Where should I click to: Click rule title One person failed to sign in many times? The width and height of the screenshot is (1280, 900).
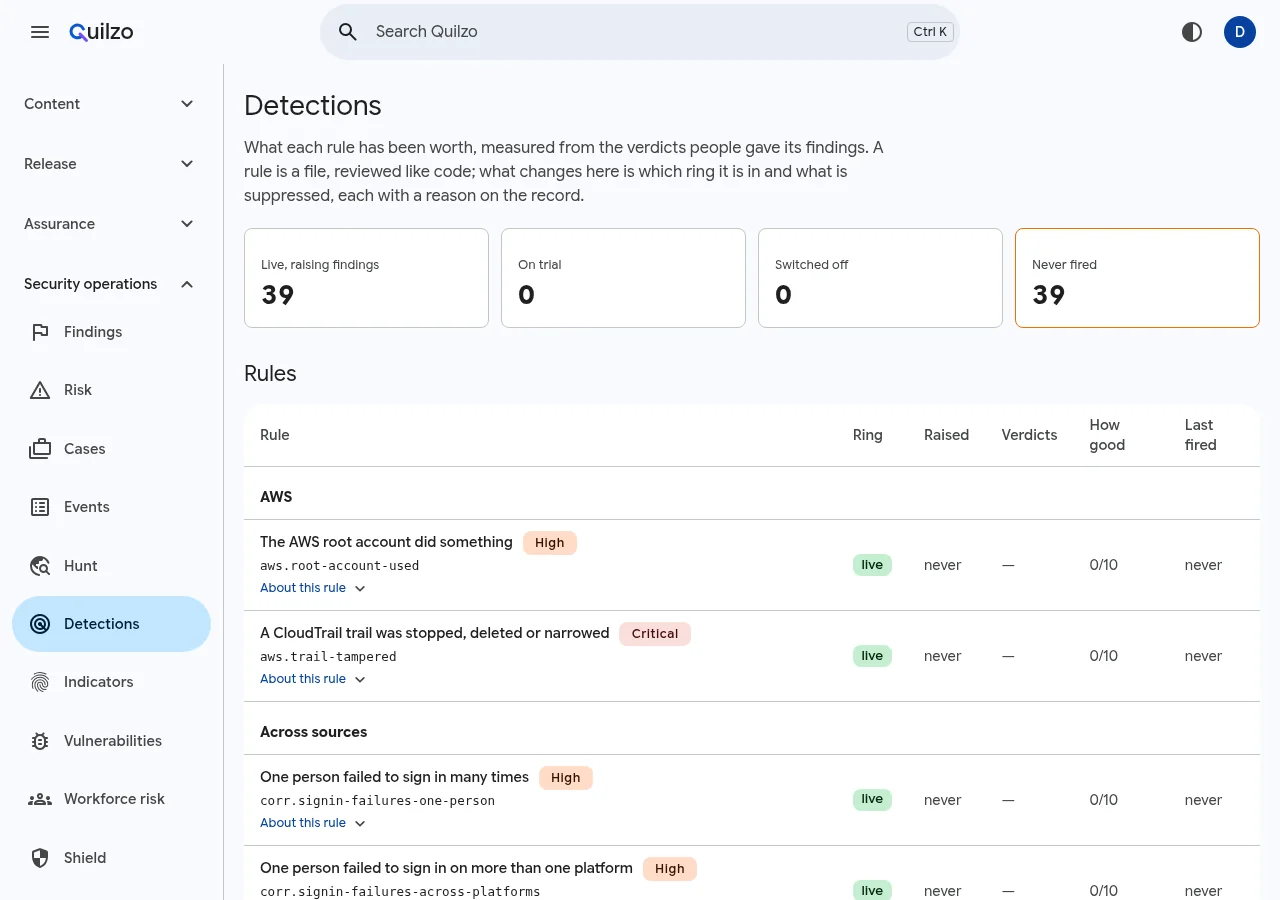click(394, 777)
